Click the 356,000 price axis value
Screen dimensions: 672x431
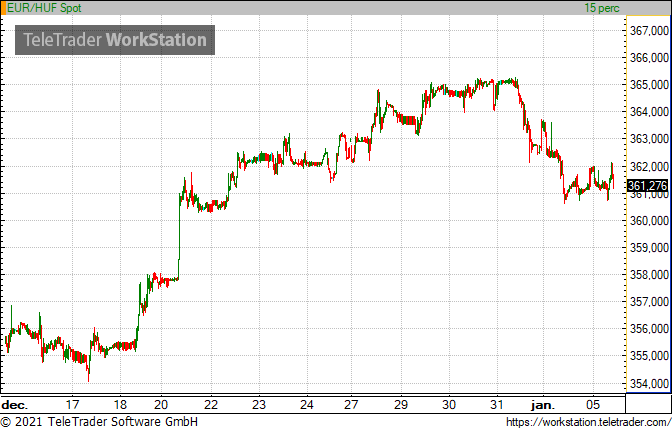tap(649, 329)
